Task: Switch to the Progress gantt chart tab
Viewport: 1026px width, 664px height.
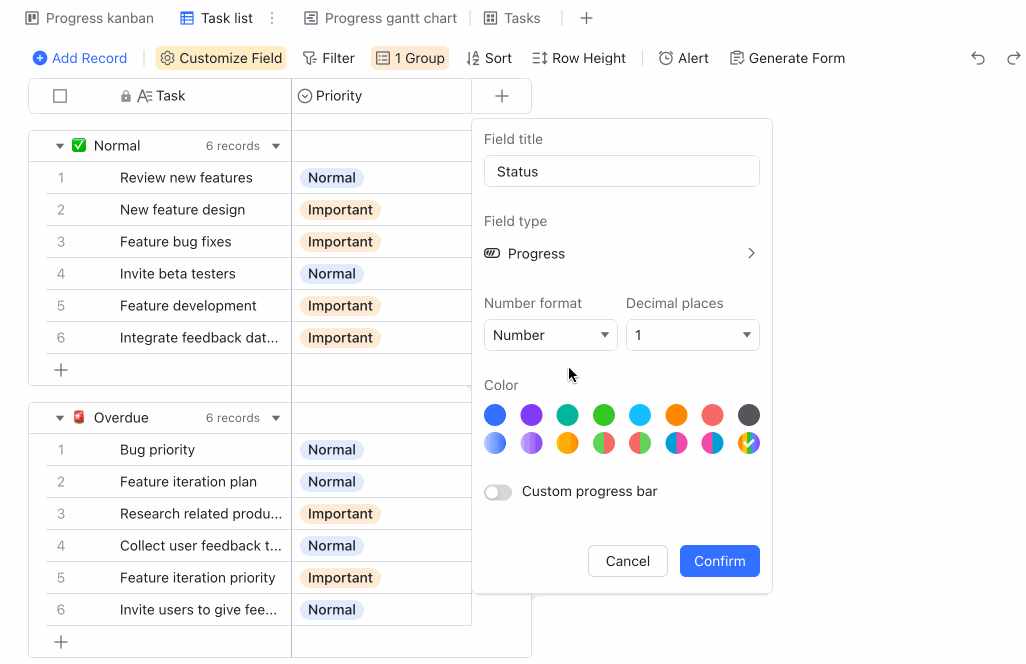Action: [x=380, y=18]
